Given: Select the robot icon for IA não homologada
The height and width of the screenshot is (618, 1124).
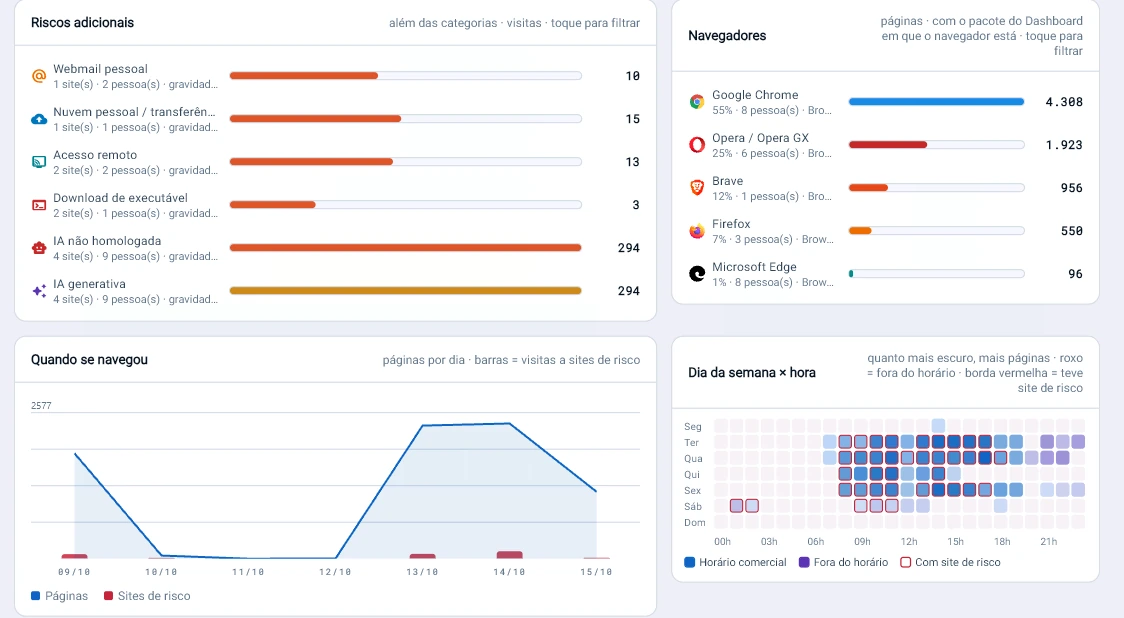Looking at the screenshot, I should pyautogui.click(x=39, y=248).
